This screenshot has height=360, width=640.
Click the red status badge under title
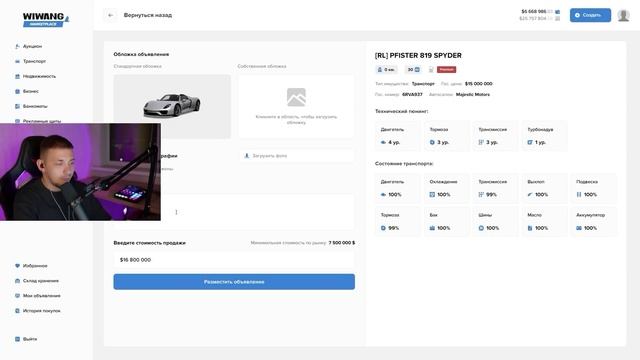(x=447, y=70)
